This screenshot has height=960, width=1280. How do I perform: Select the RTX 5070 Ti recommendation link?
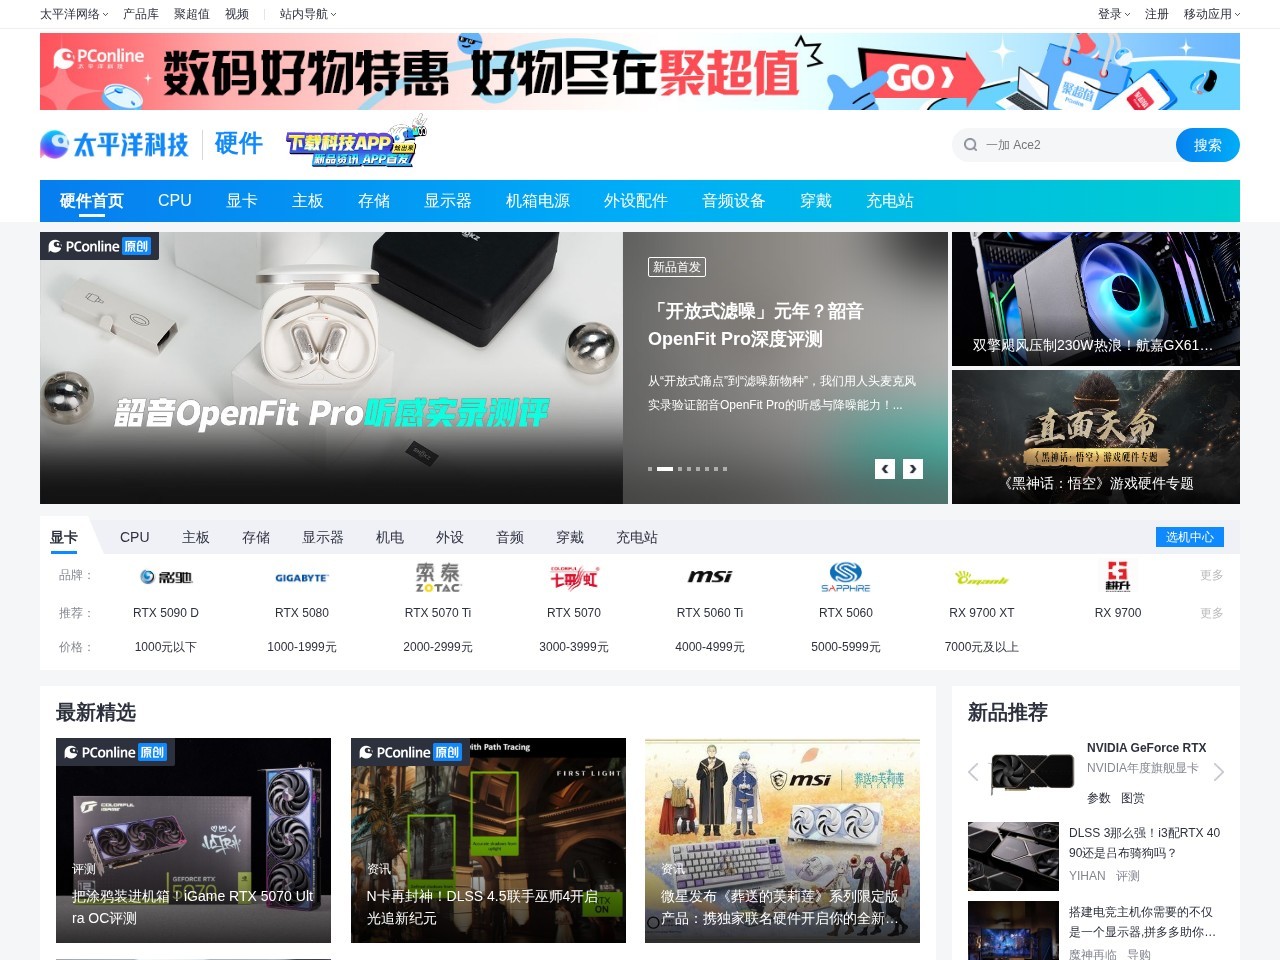coord(438,613)
